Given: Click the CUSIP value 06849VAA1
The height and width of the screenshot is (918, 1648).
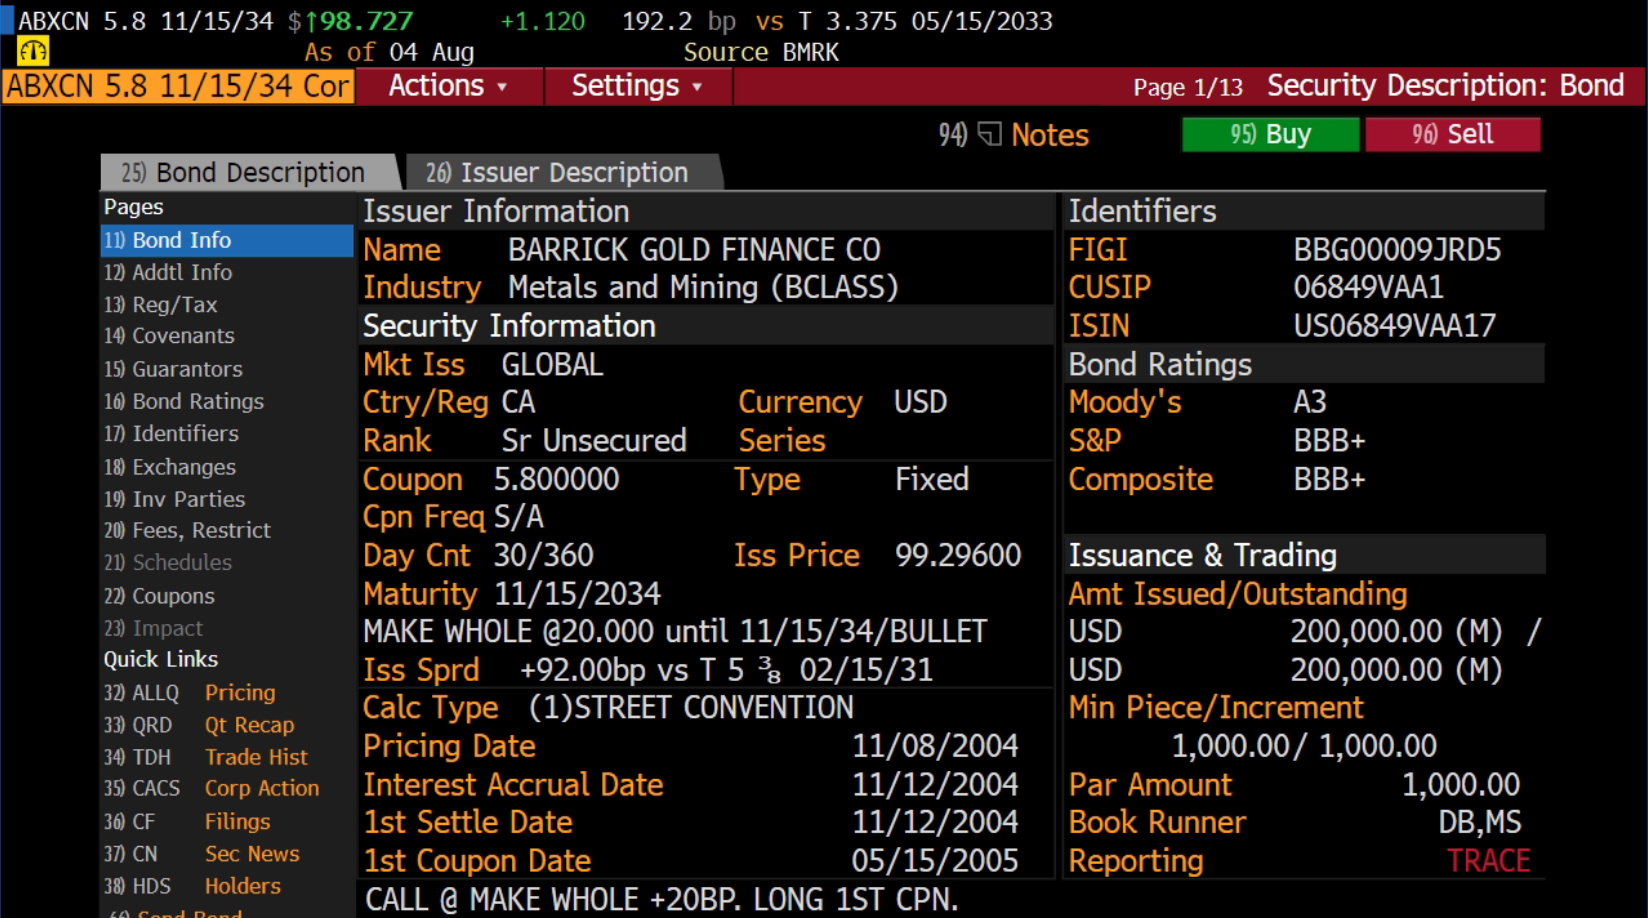Looking at the screenshot, I should point(1368,288).
